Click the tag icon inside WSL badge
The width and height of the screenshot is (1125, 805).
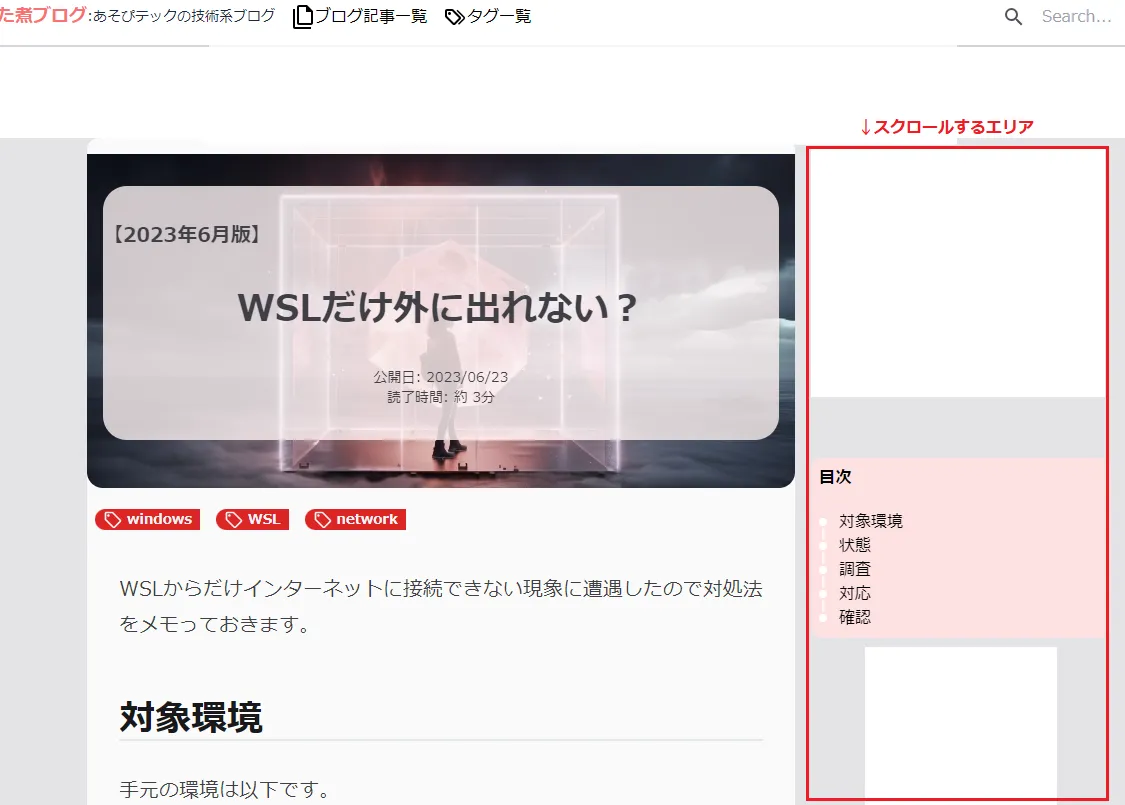pyautogui.click(x=234, y=519)
